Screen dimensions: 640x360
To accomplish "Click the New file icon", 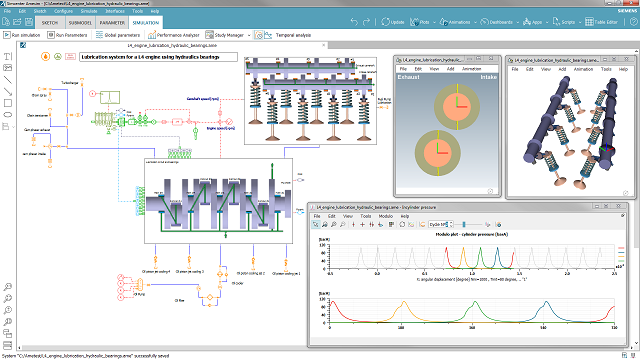I will [x=6, y=22].
